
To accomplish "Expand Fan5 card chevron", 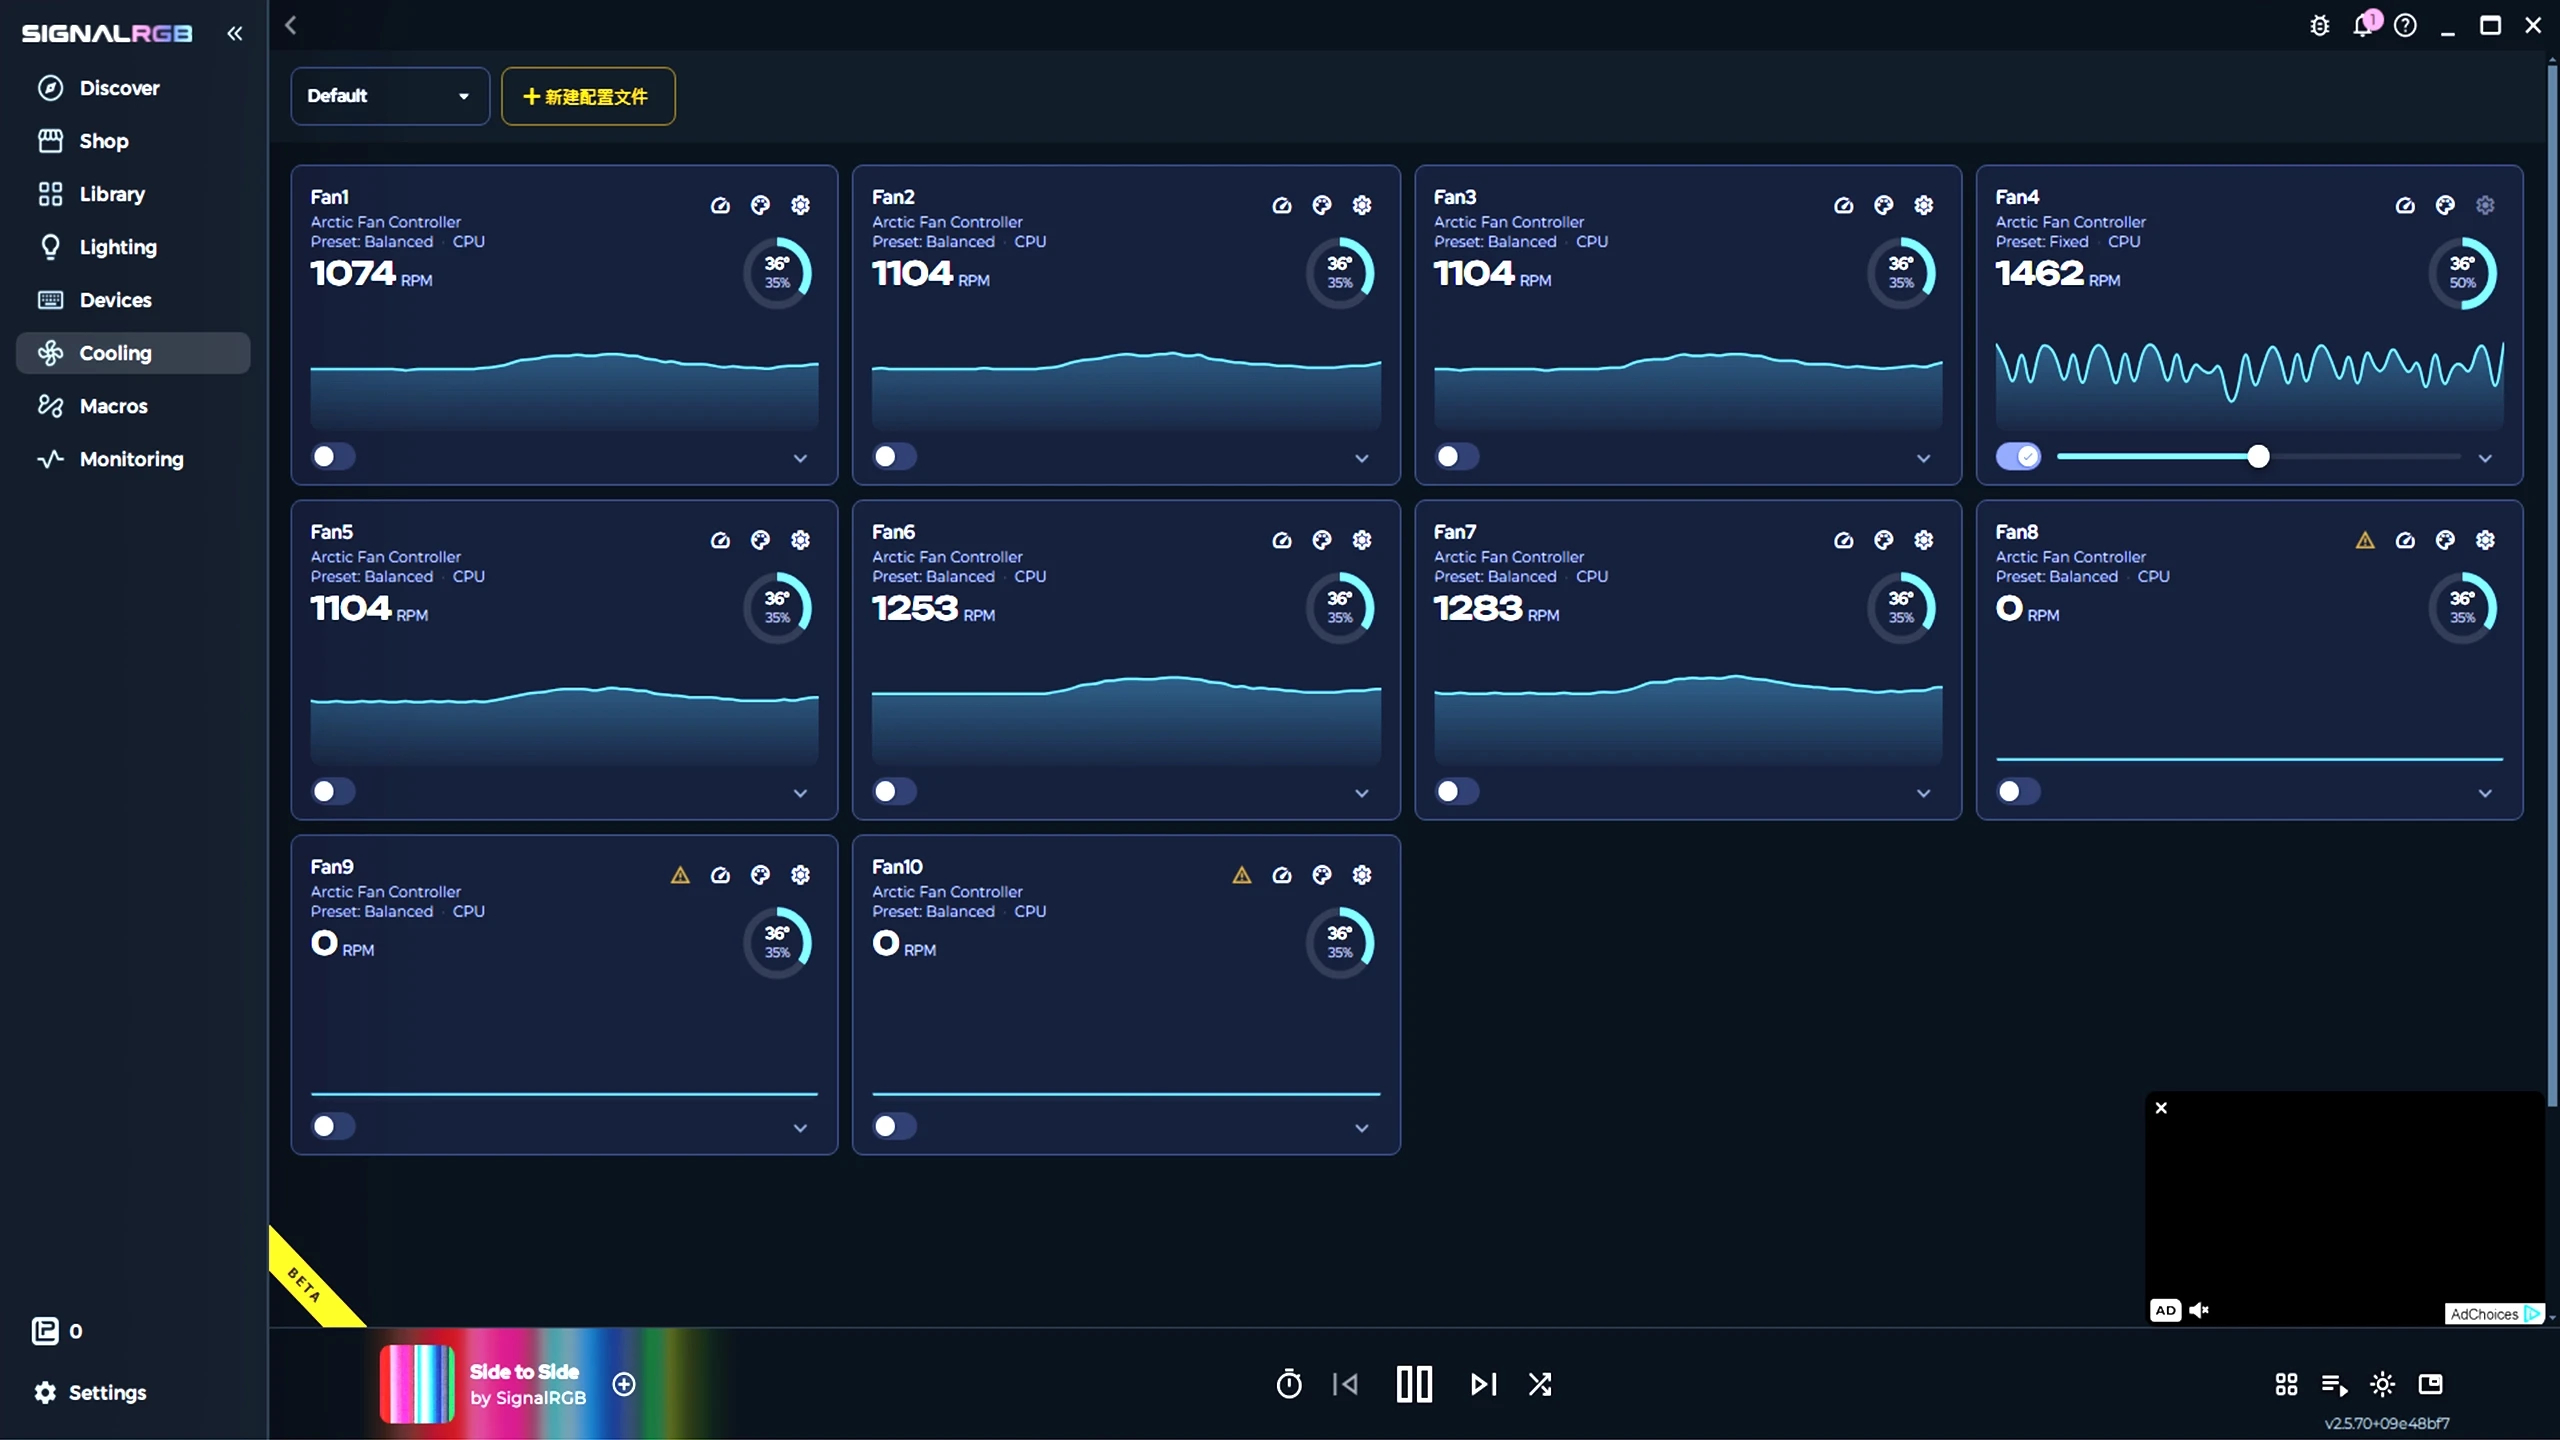I will (800, 793).
